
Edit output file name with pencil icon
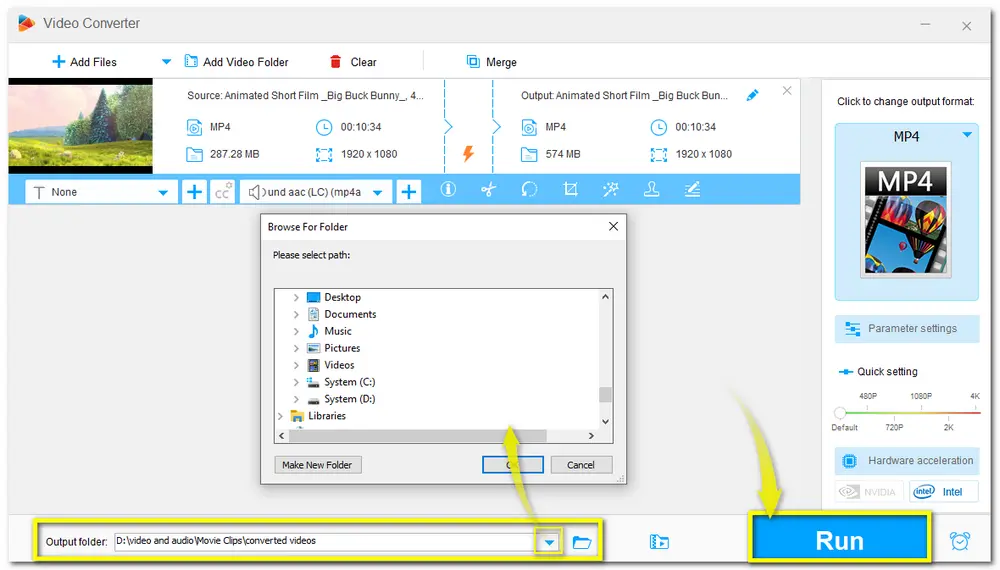coord(753,95)
